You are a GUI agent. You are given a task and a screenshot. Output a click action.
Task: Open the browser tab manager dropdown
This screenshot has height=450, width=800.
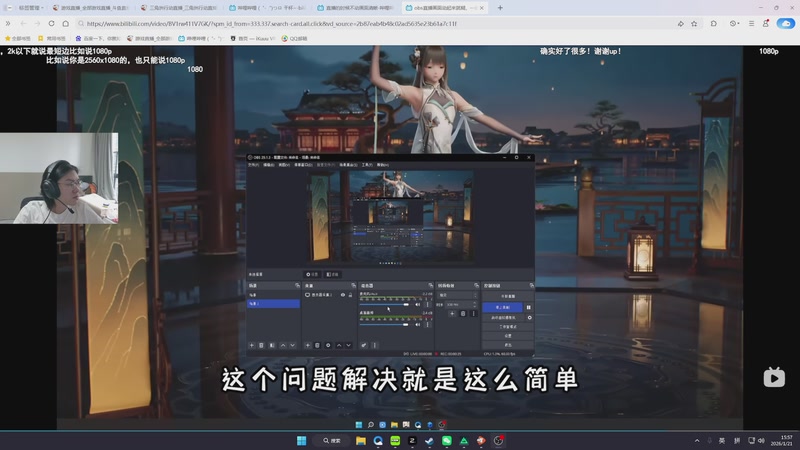click(29, 8)
